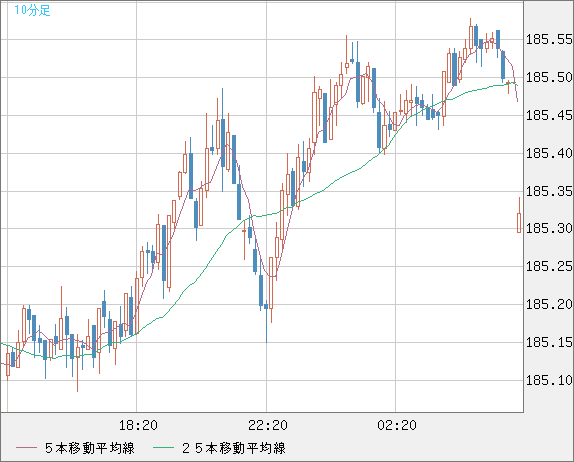Click the purple 5-bar moving average legend line
The width and height of the screenshot is (574, 462).
click(26, 448)
